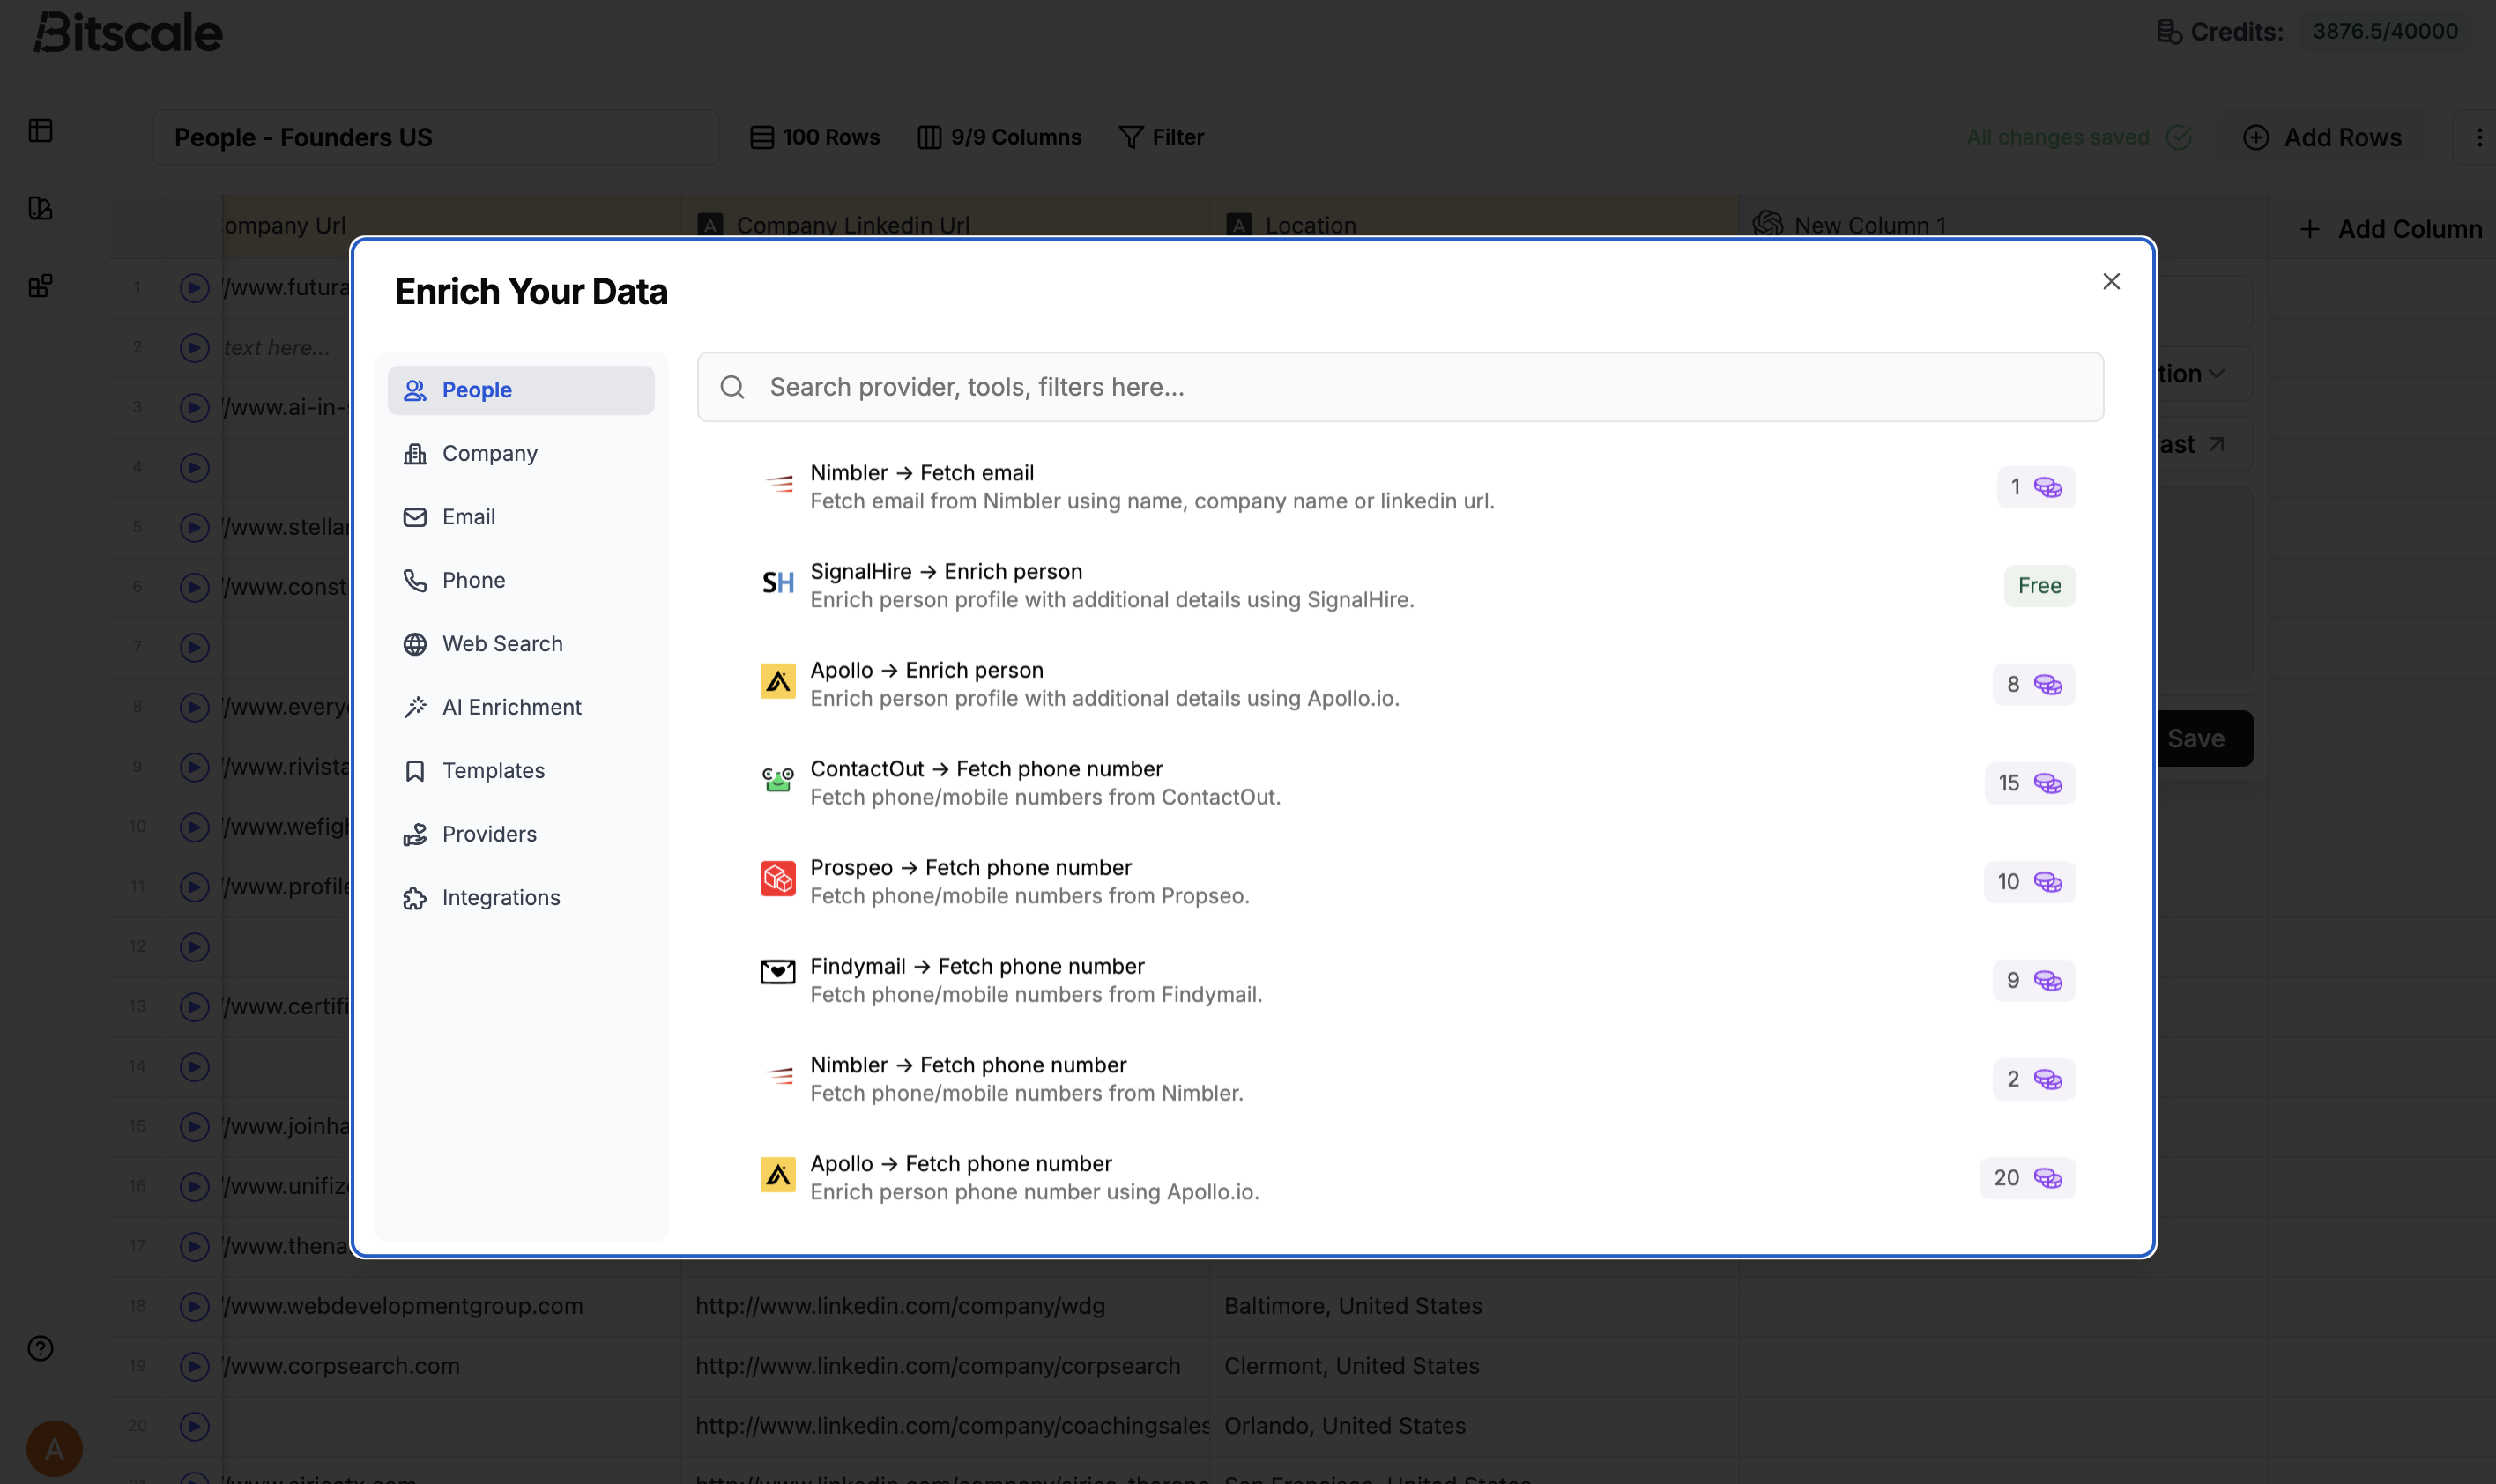
Task: Close the Enrich Your Data dialog
Action: coord(2111,282)
